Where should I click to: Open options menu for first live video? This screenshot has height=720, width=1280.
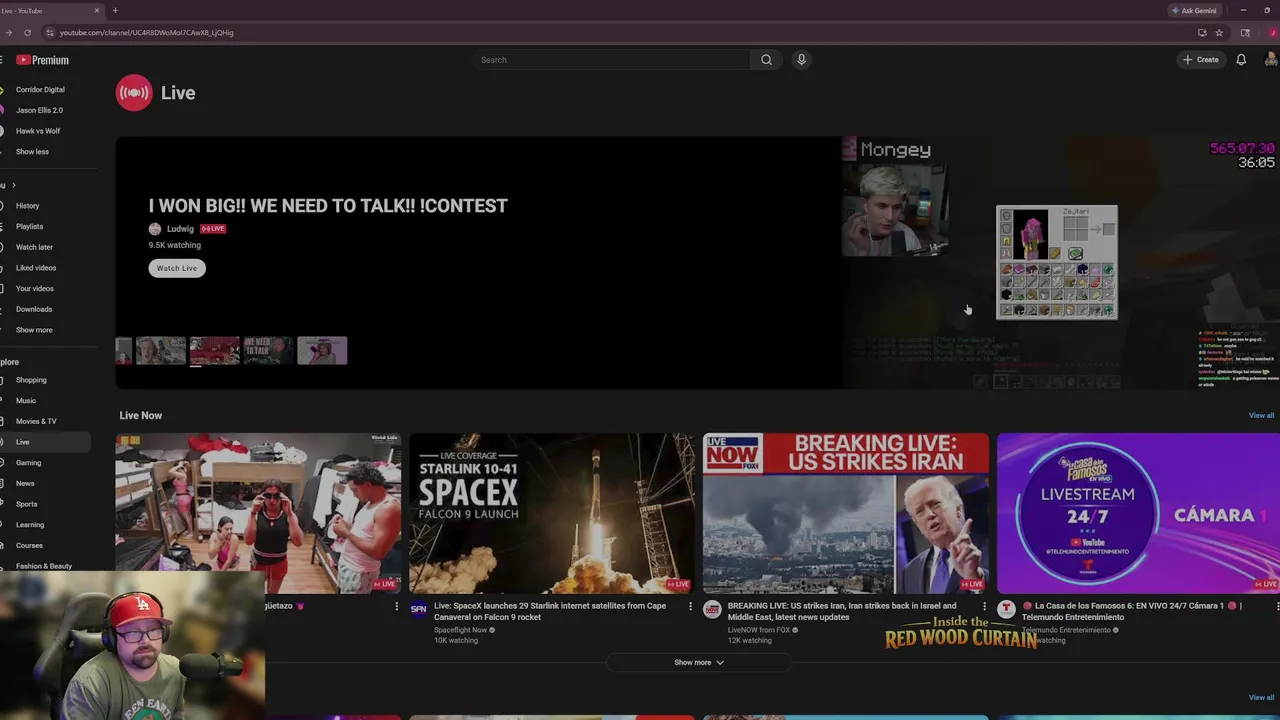(x=396, y=606)
